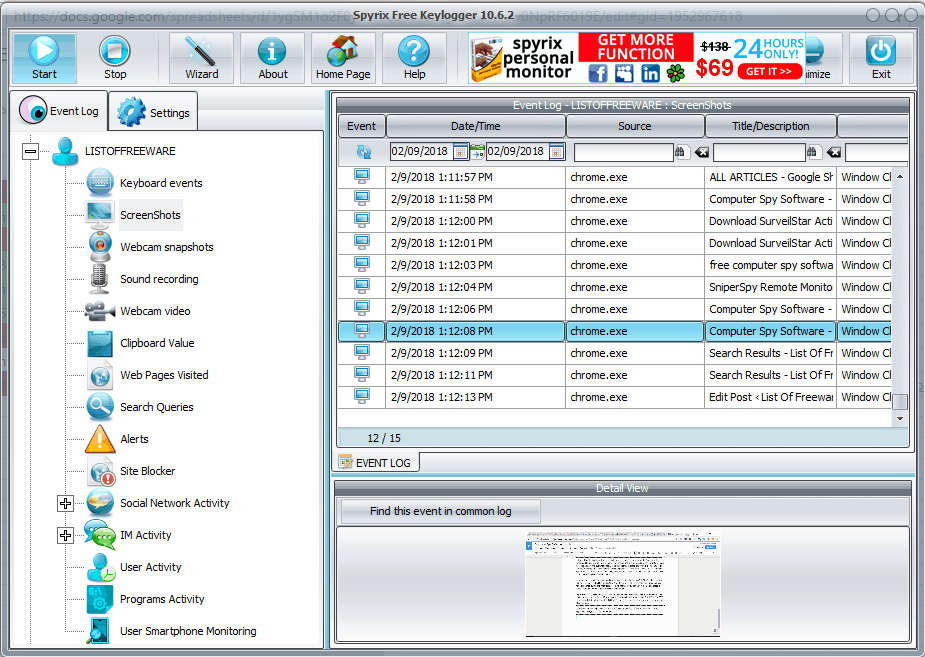Click the refresh icon in filter row
The image size is (925, 657).
[x=363, y=152]
